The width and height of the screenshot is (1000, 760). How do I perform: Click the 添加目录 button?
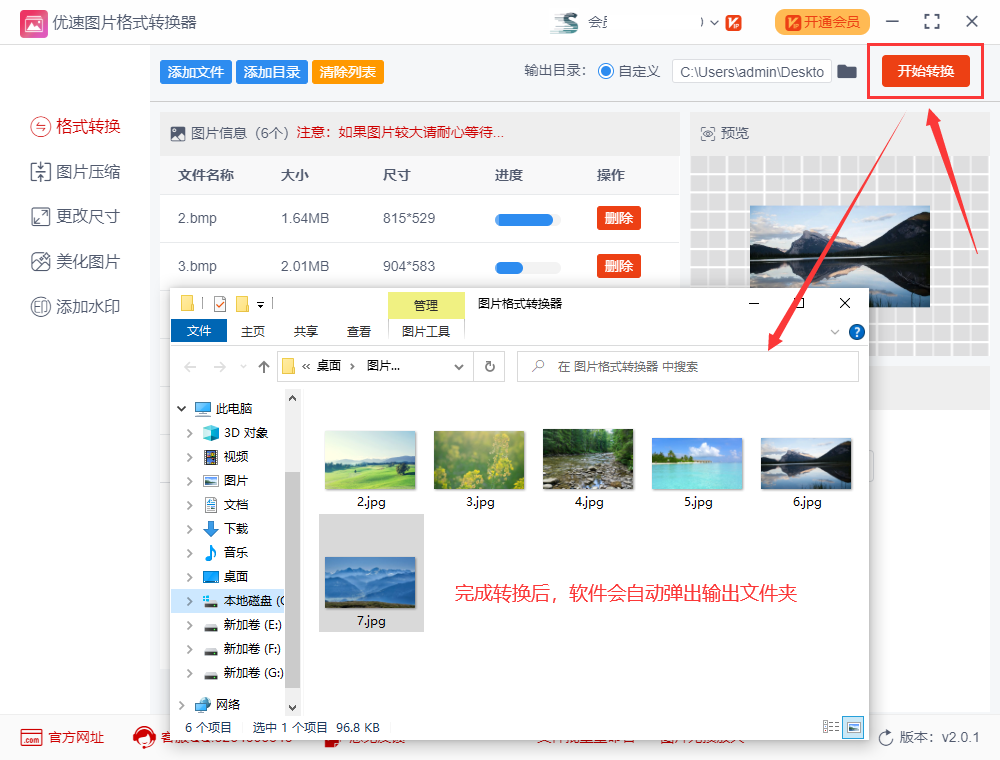[272, 72]
